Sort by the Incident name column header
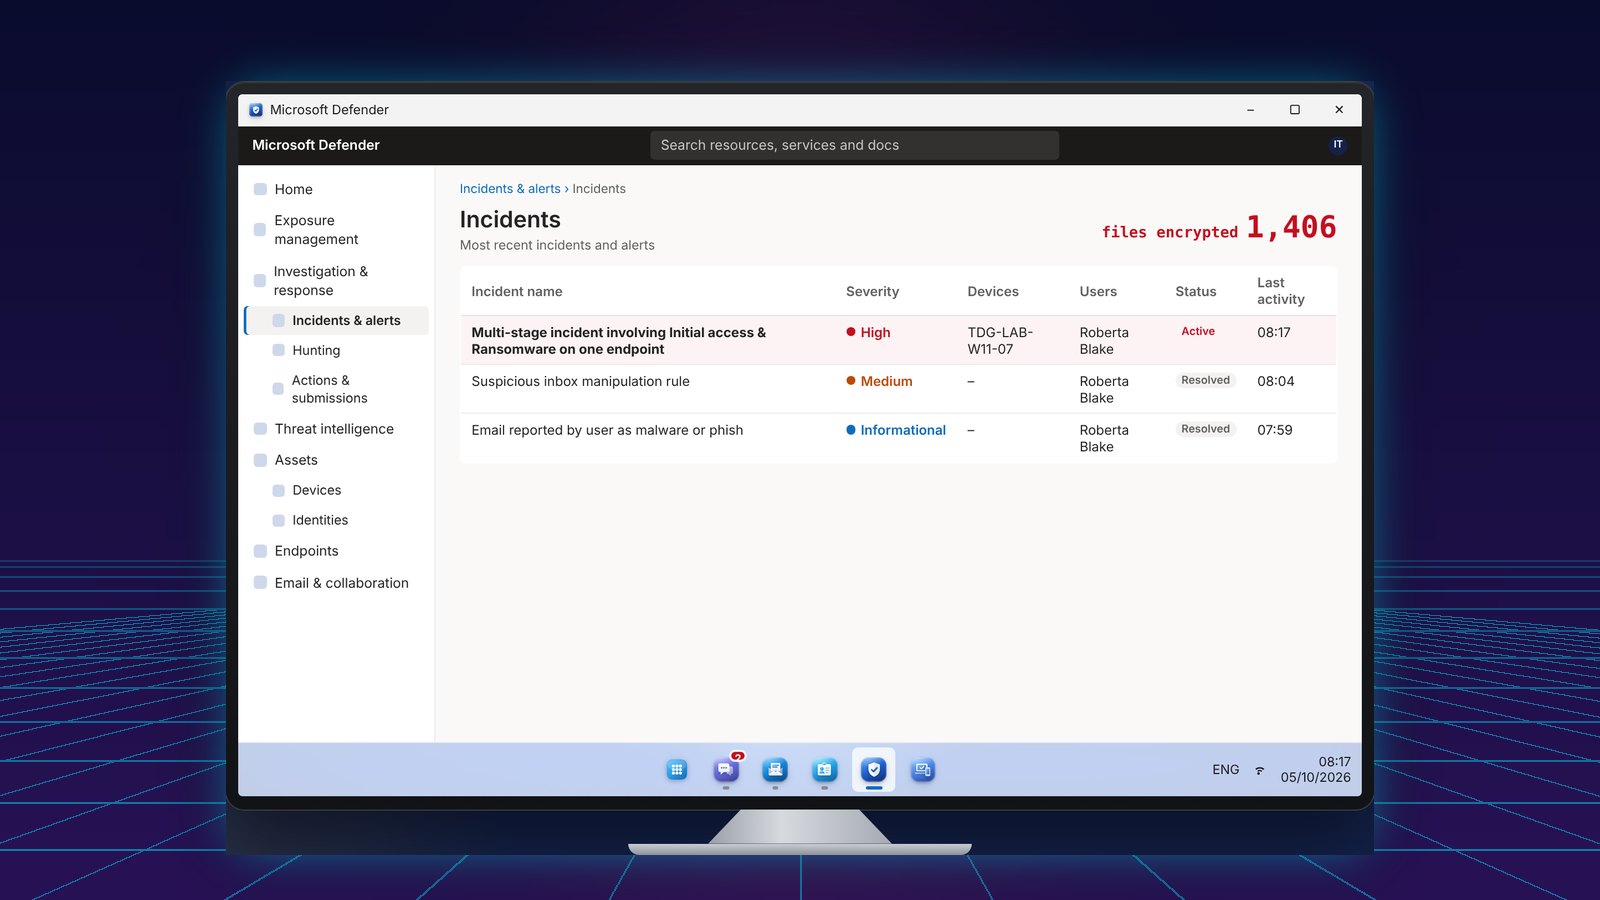 coord(517,292)
